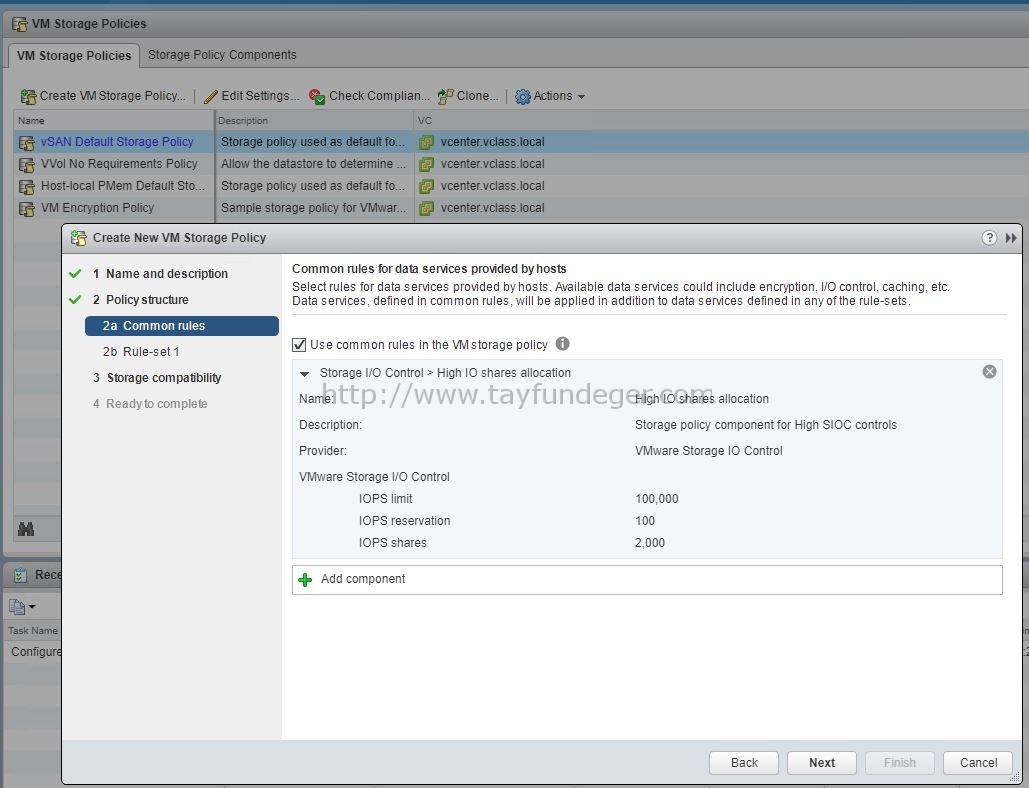Click the binoculars find icon
Viewport: 1029px width, 788px height.
point(26,529)
